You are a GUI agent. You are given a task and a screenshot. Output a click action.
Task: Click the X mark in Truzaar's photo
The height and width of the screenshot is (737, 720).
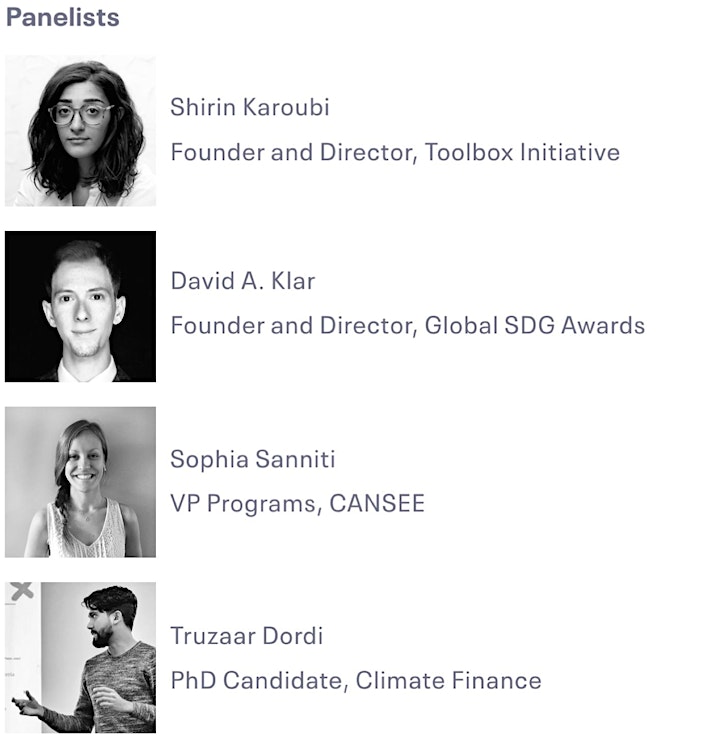(x=22, y=591)
